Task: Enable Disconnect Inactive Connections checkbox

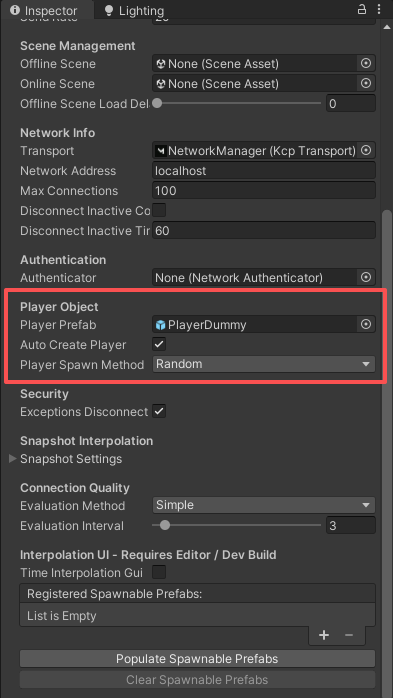Action: [x=159, y=210]
